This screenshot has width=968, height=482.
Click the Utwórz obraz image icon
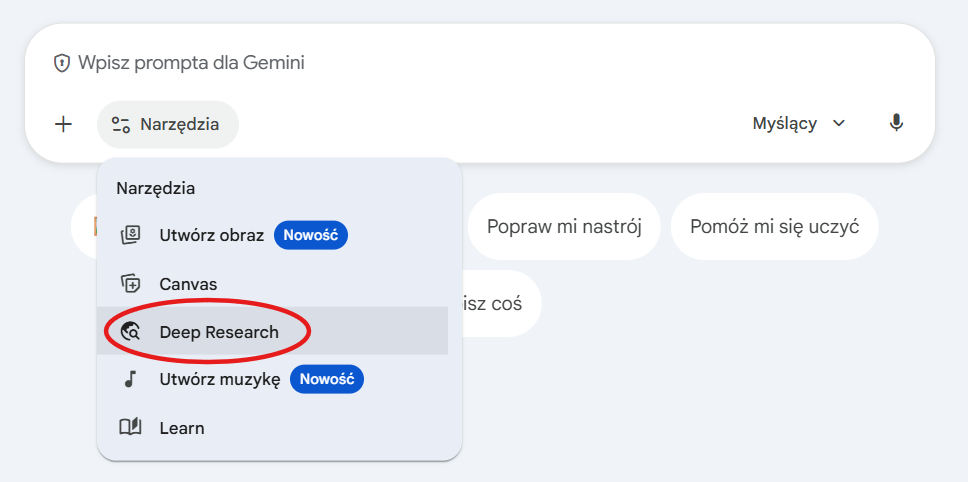point(130,235)
